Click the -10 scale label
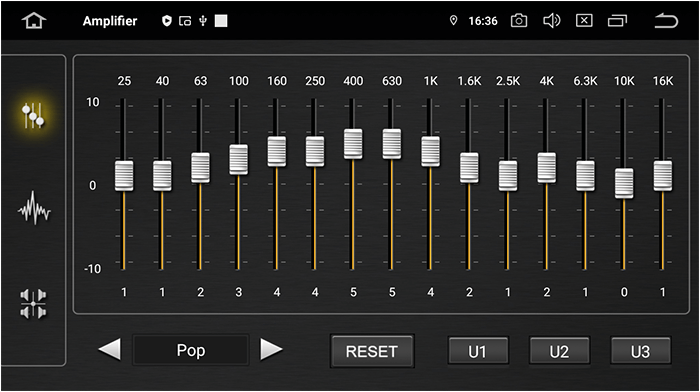 coord(92,269)
